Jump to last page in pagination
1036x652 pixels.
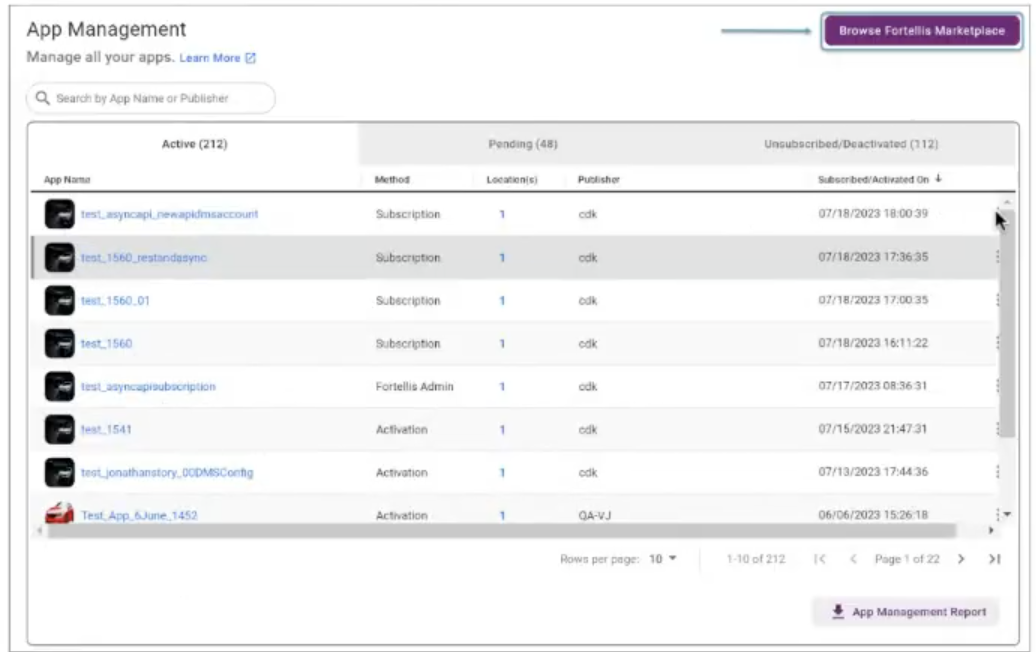tap(994, 559)
